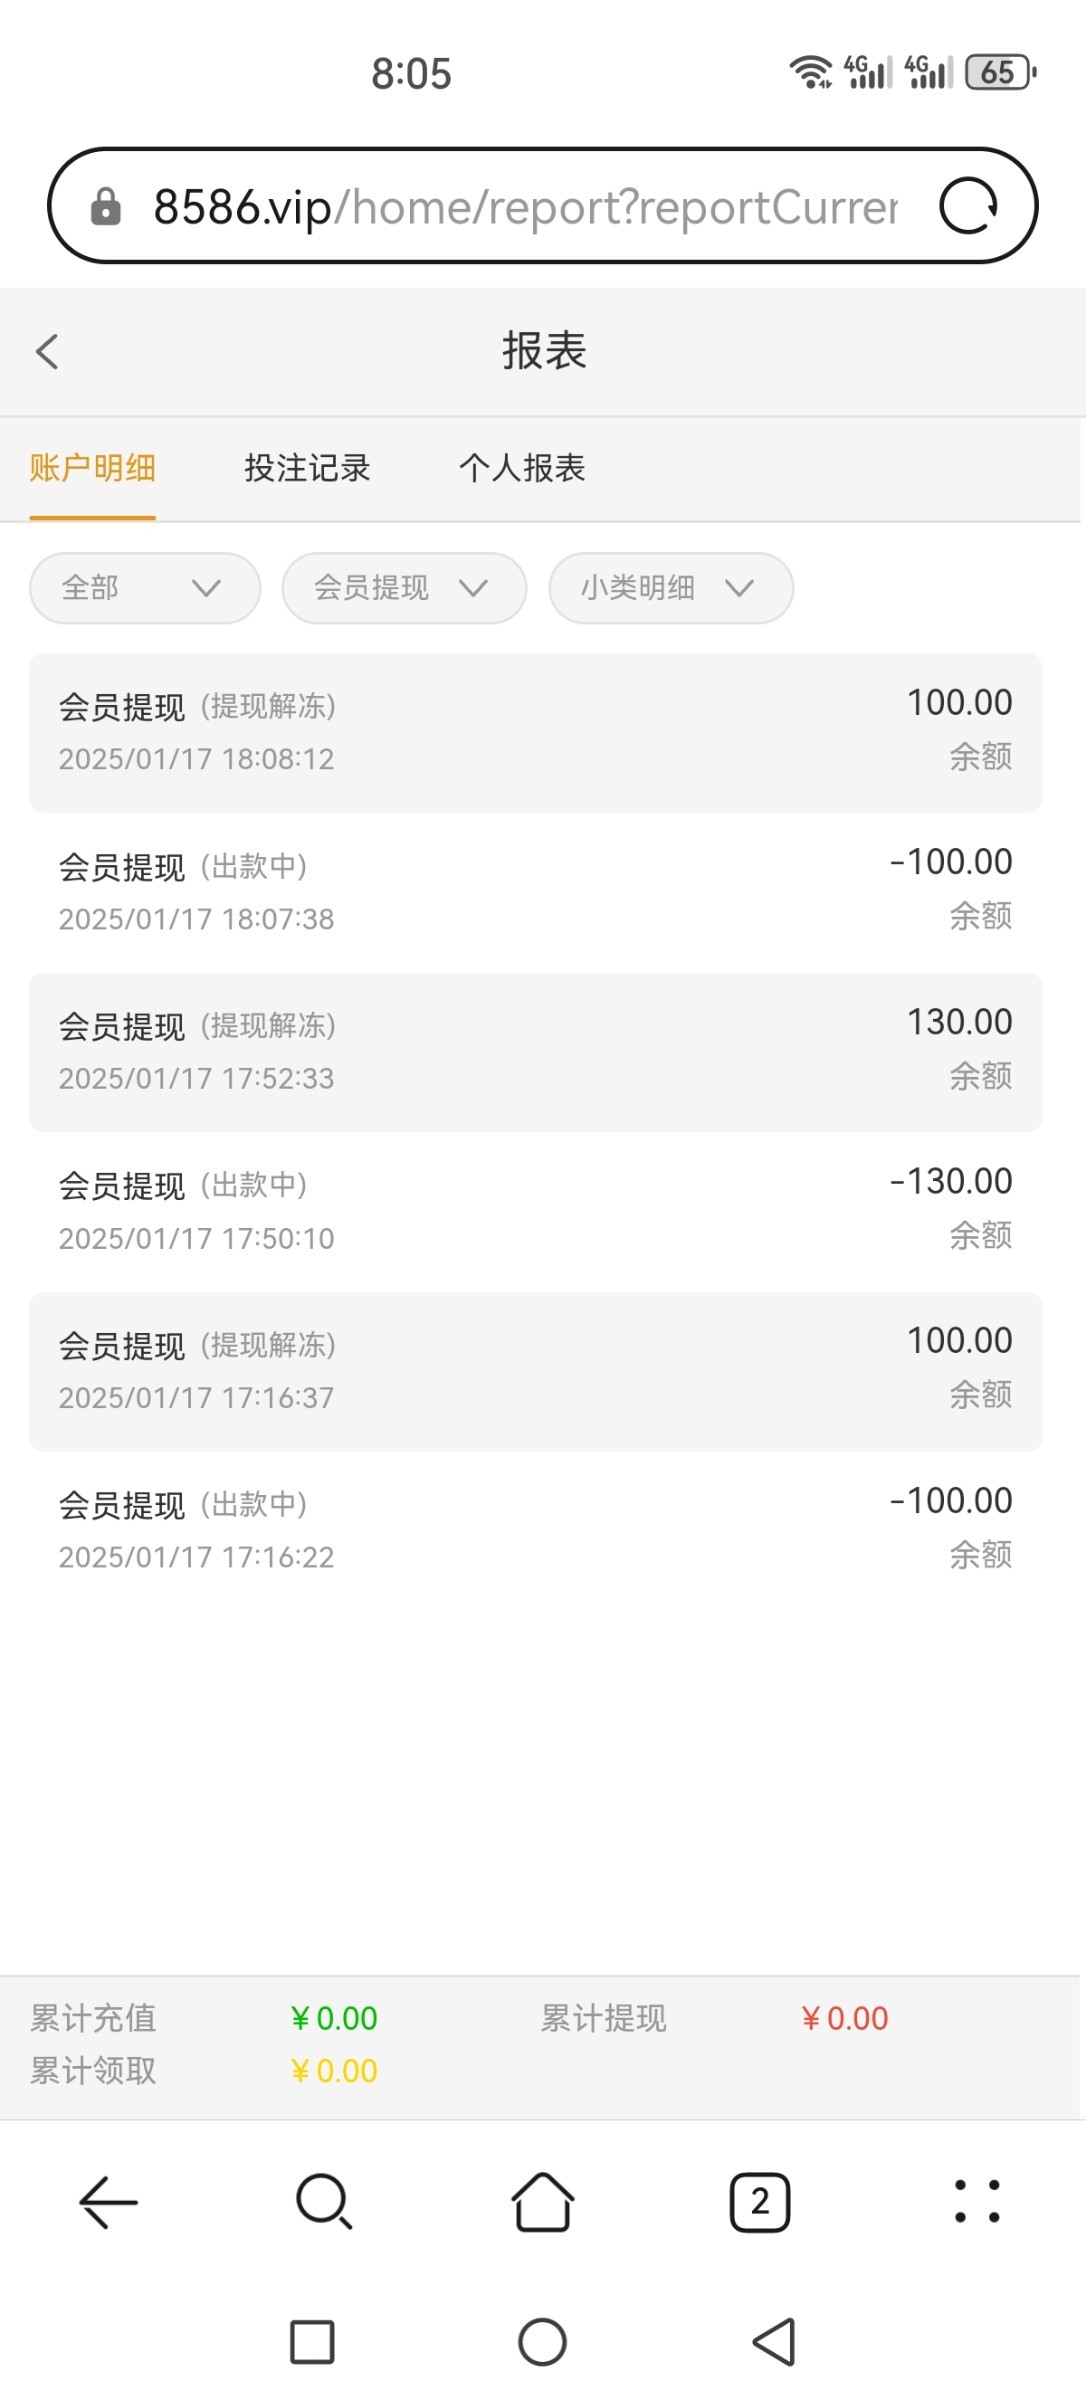This screenshot has height=2400, width=1086.
Task: Switch to the 个人报表 tab
Action: (522, 468)
